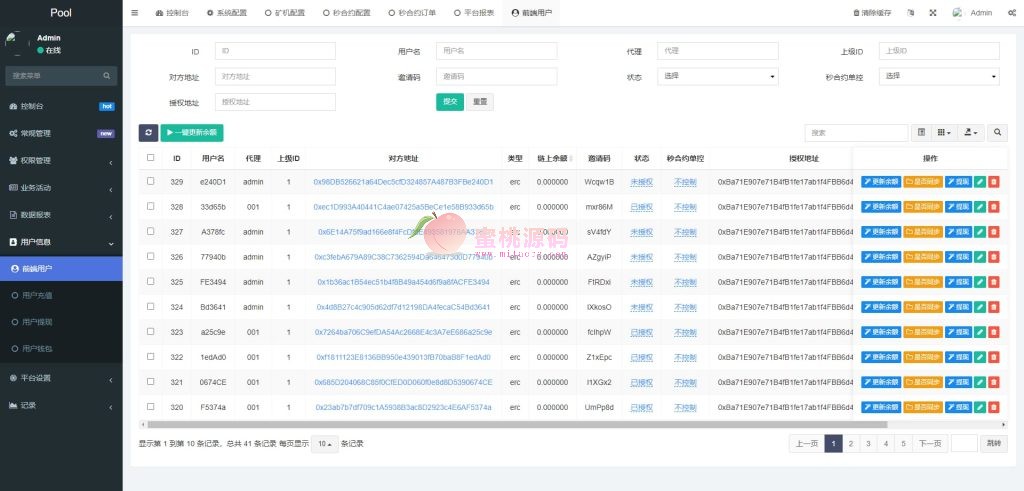This screenshot has height=491, width=1024.
Task: Click the magnifier search icon beside table toolbar
Action: point(997,132)
